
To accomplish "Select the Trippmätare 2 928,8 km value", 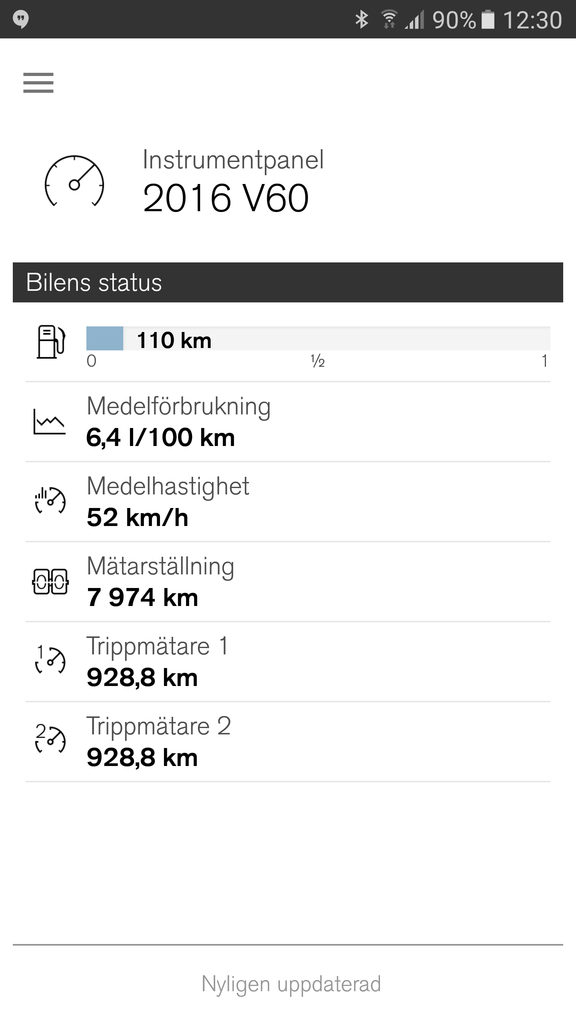I will [142, 758].
